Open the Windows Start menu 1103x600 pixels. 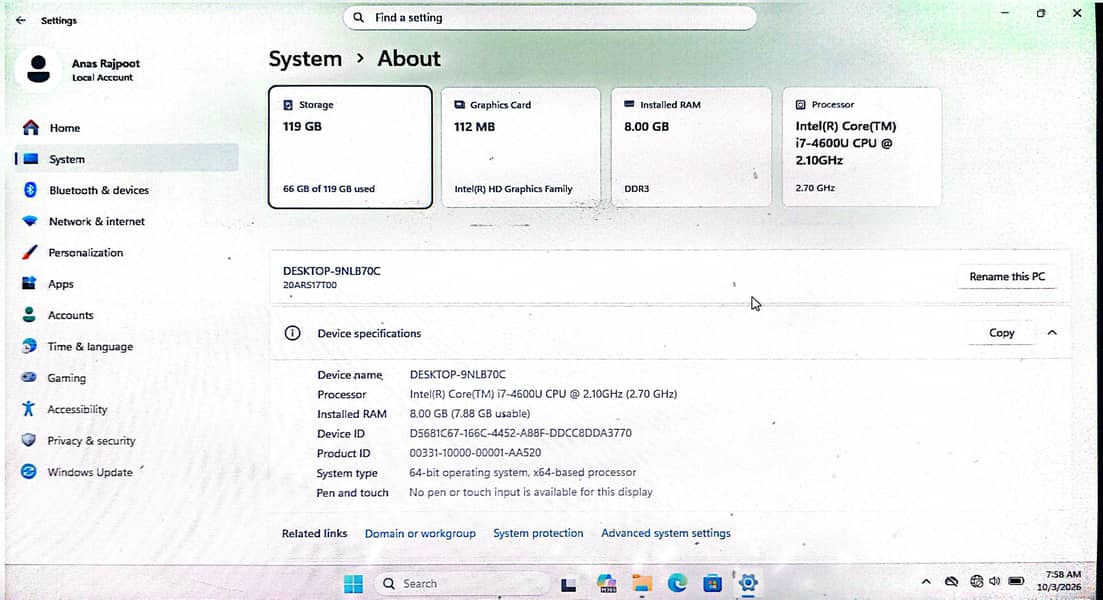353,583
